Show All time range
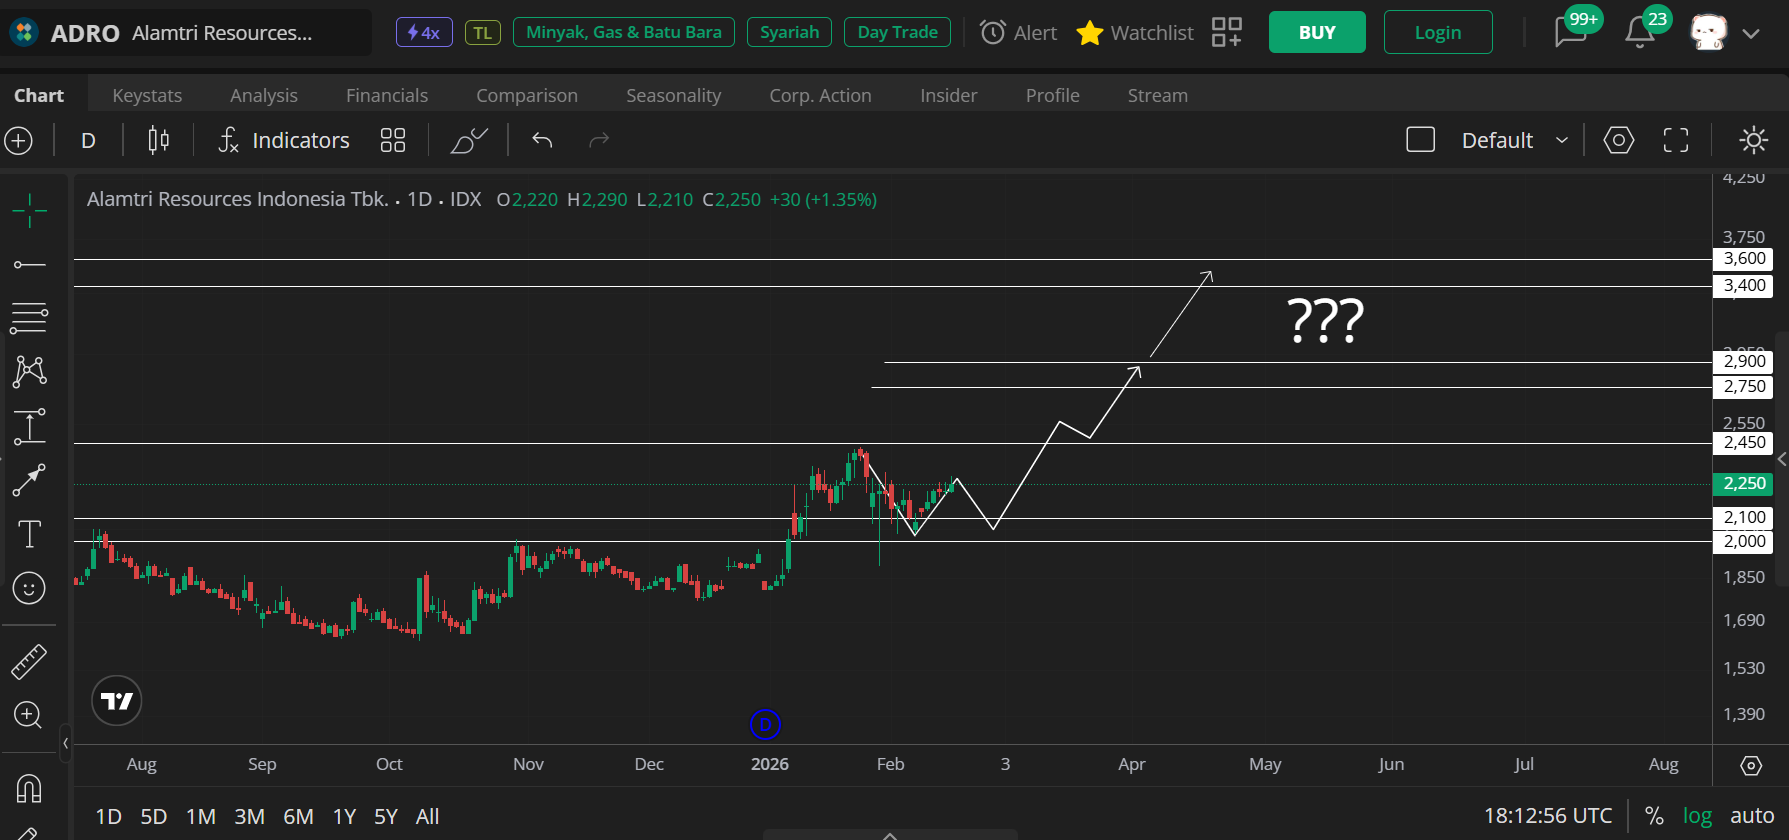The height and width of the screenshot is (840, 1789). tap(428, 817)
